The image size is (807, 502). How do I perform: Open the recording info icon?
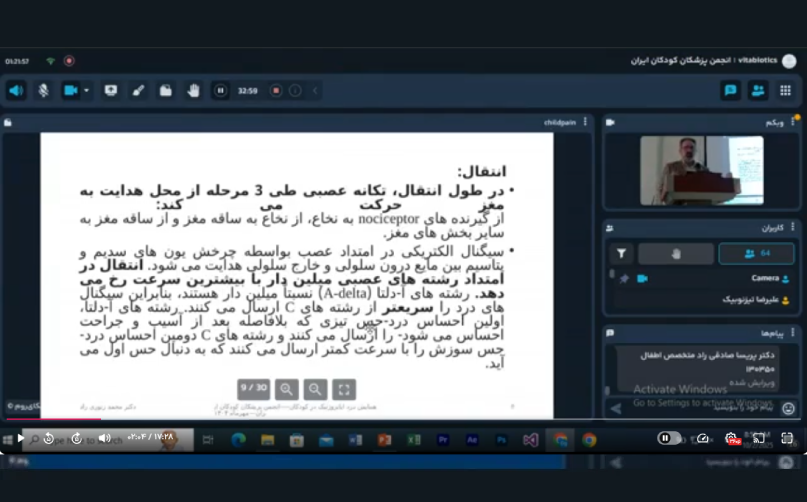point(295,91)
